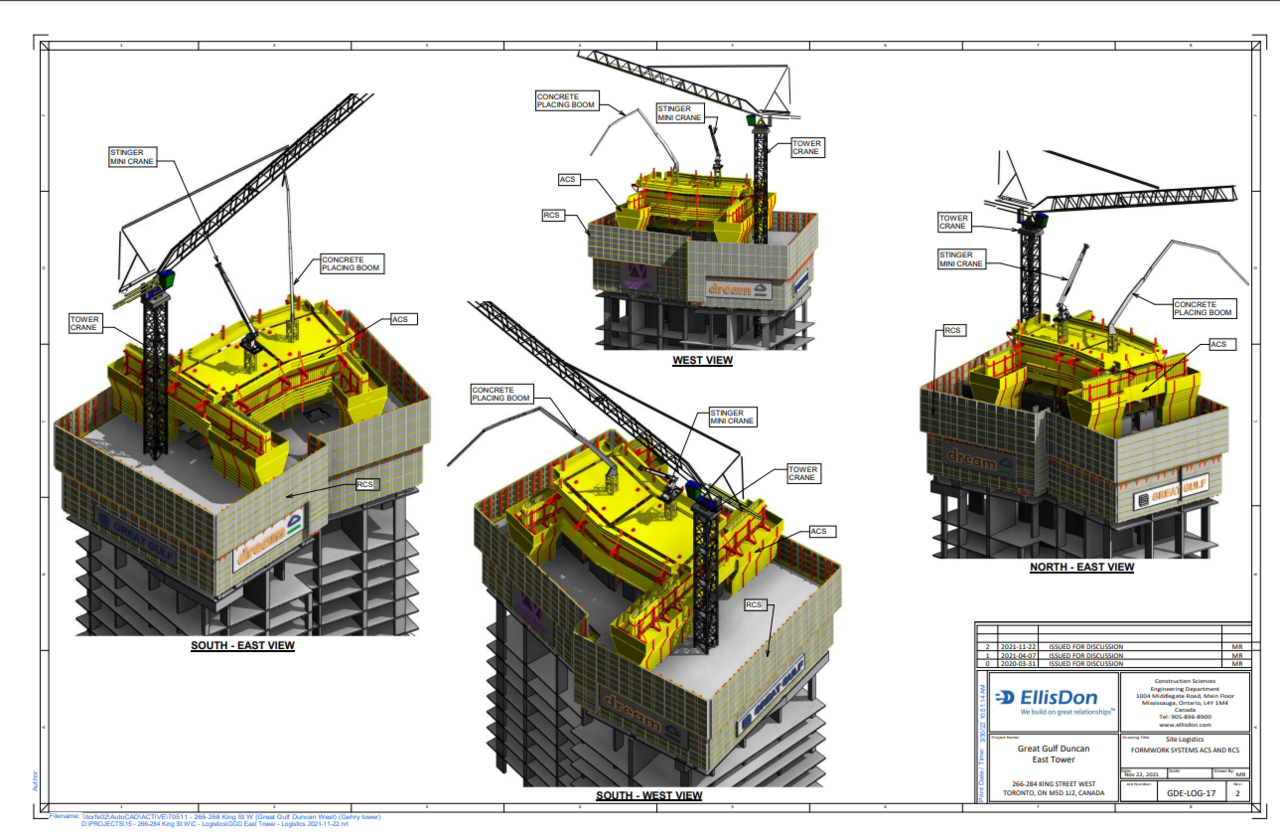Screen dimensions: 1280x838
Task: Click the SOUTH - WEST VIEW title
Action: pyautogui.click(x=649, y=796)
